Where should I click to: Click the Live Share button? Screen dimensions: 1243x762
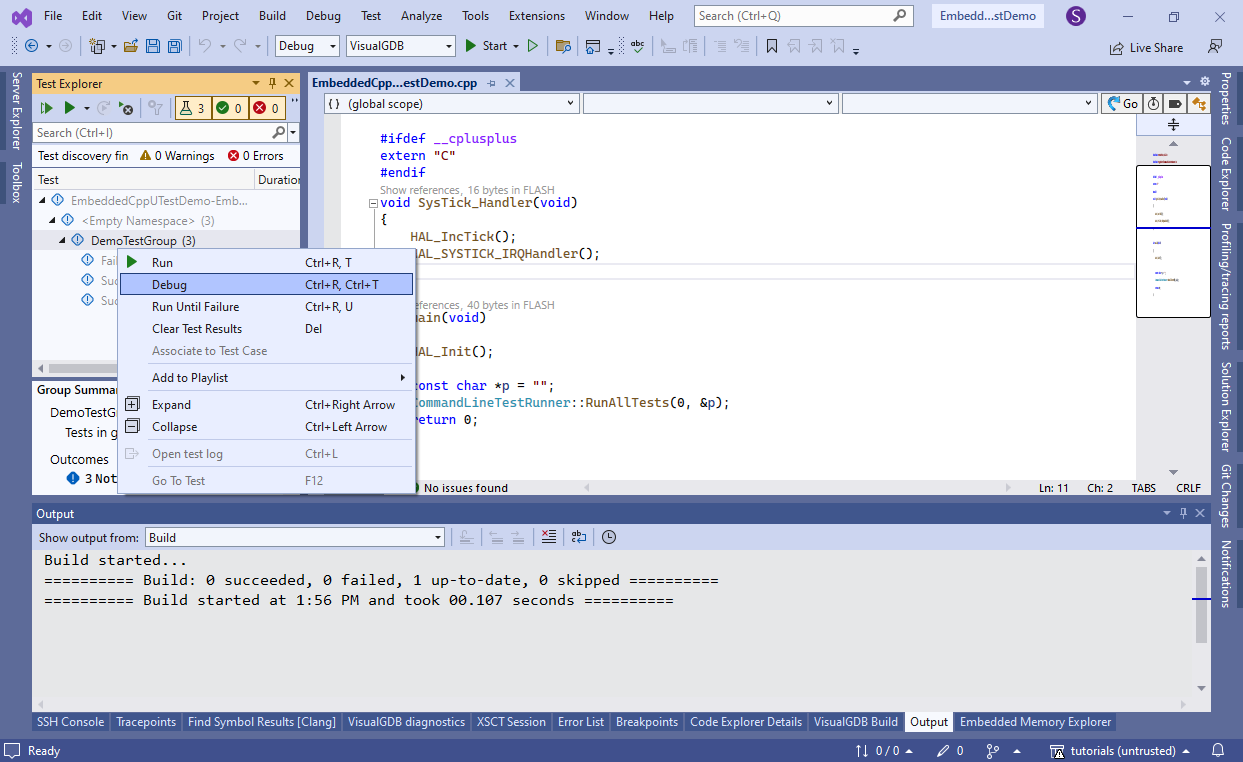pos(1146,47)
